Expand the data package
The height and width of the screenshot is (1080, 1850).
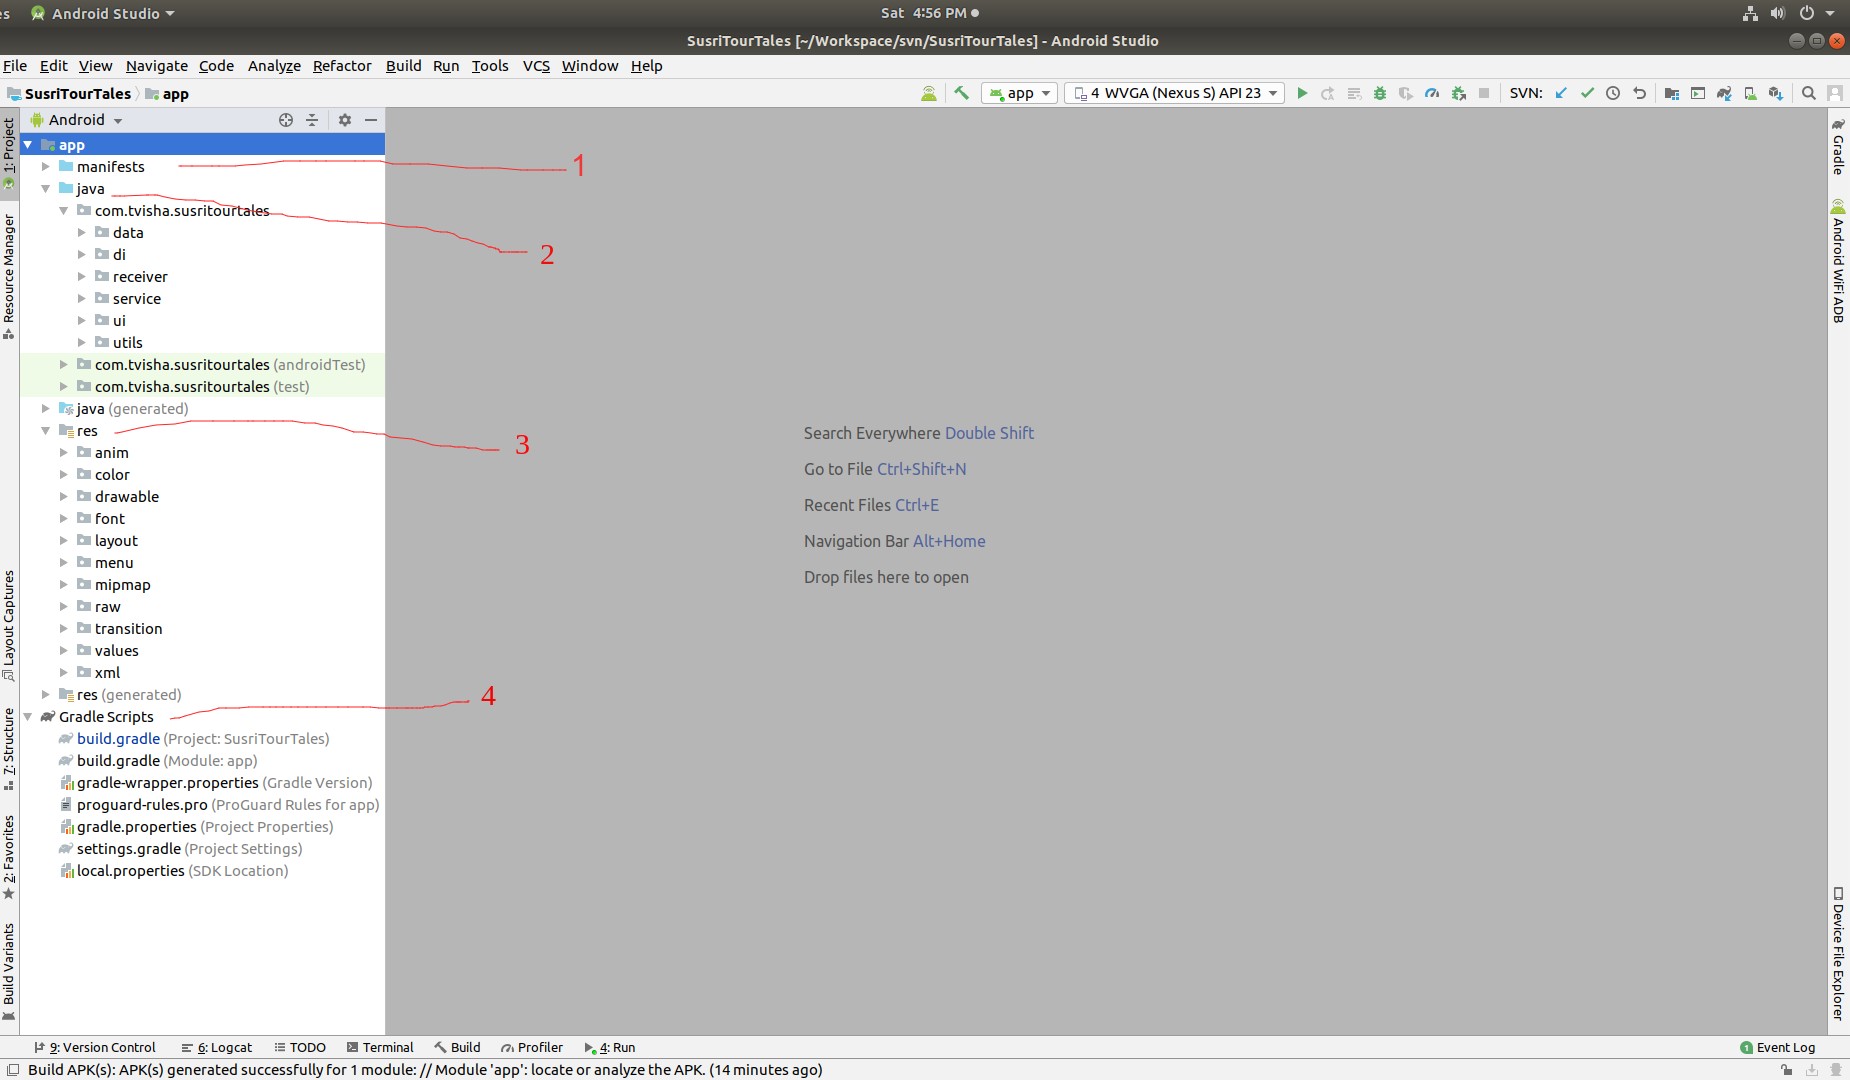coord(82,233)
